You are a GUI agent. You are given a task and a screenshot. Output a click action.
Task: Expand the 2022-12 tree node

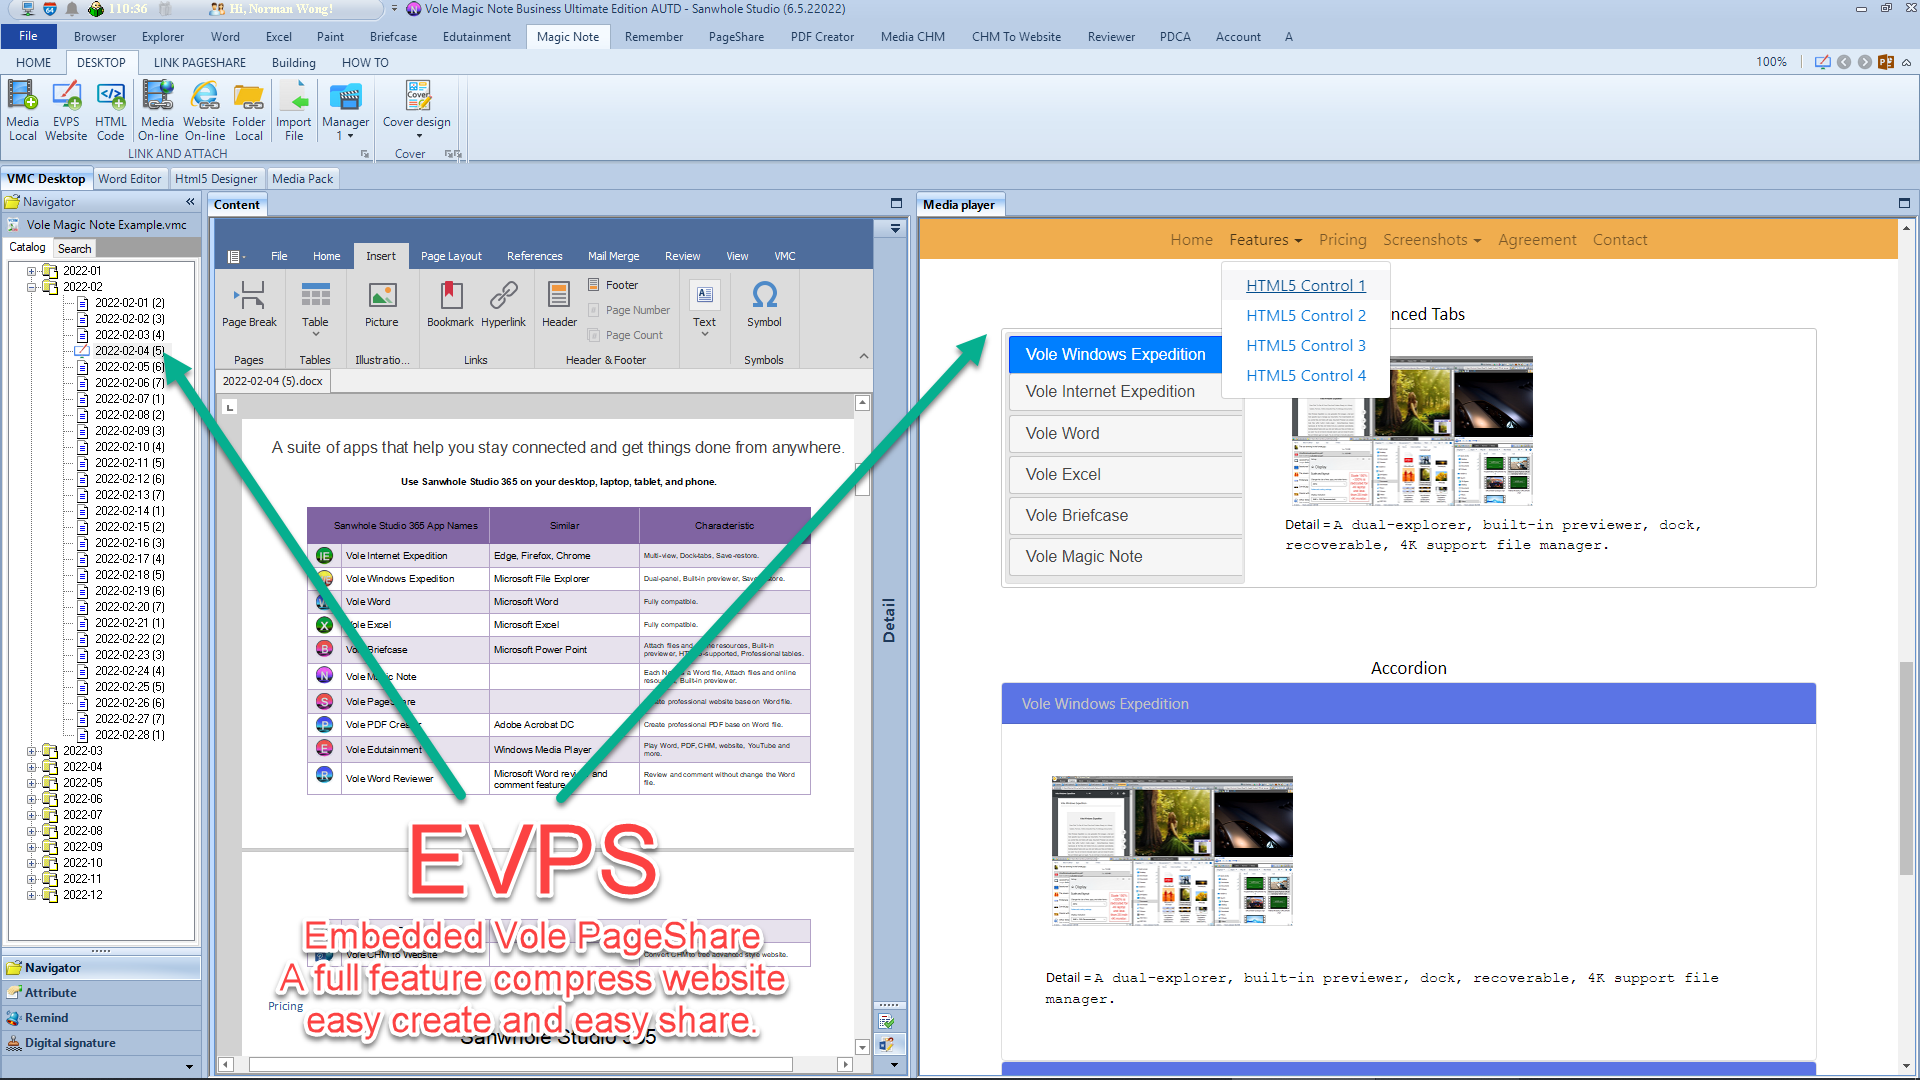(32, 895)
